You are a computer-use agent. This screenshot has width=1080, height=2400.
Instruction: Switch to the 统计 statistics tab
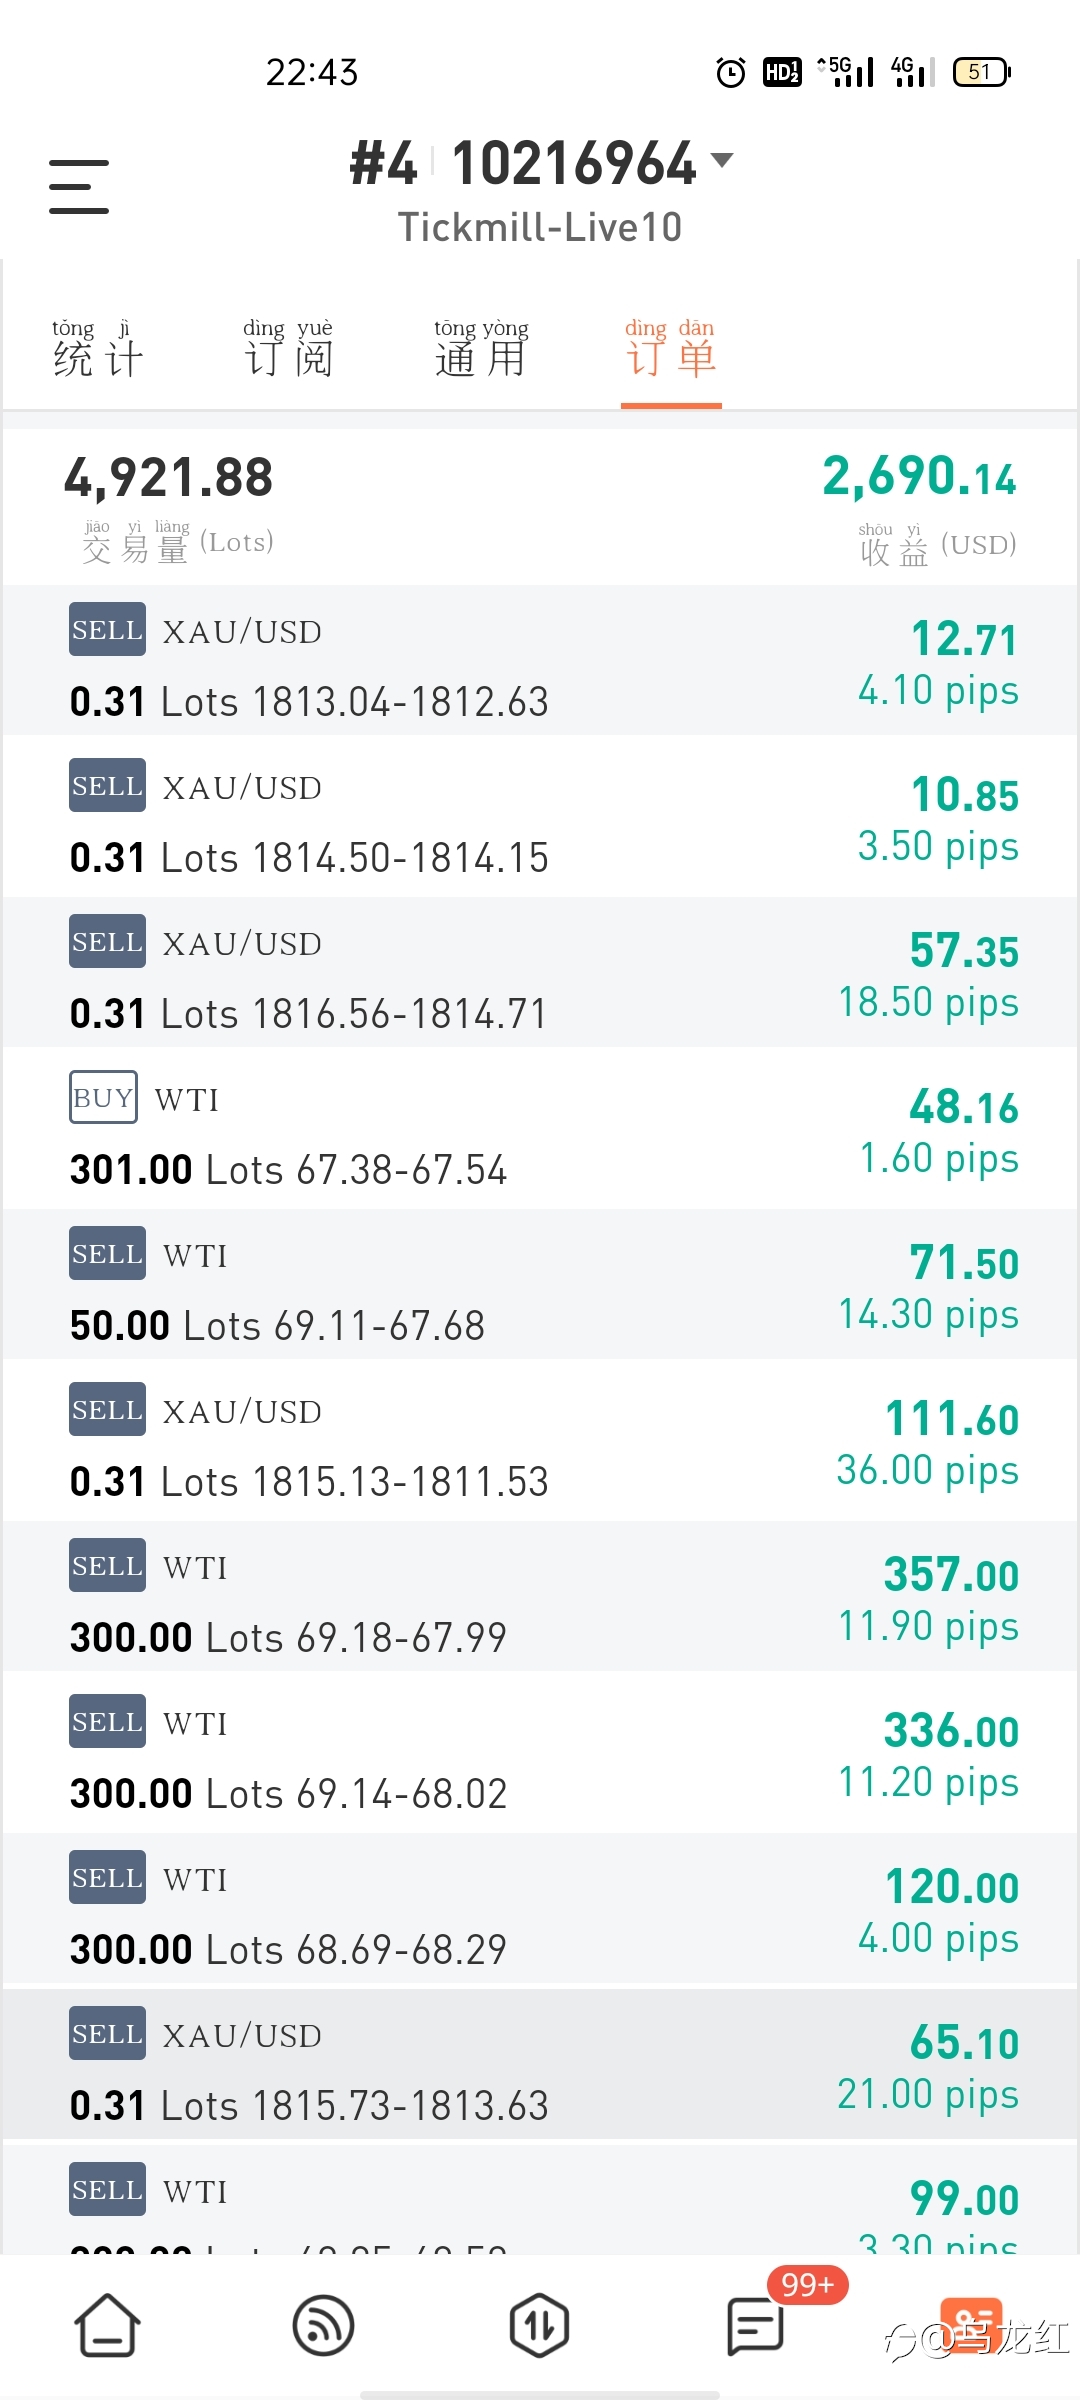98,349
